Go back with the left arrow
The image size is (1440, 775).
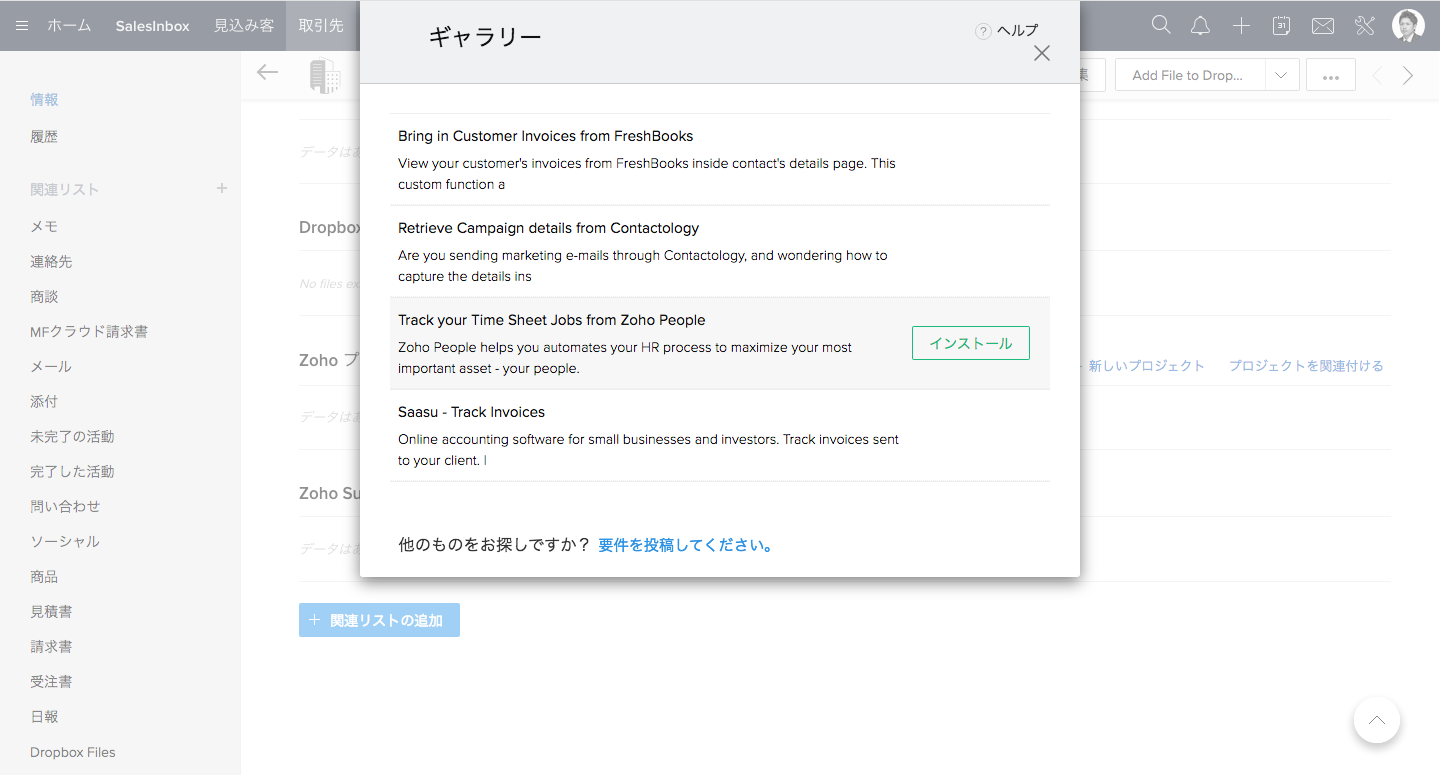point(267,72)
